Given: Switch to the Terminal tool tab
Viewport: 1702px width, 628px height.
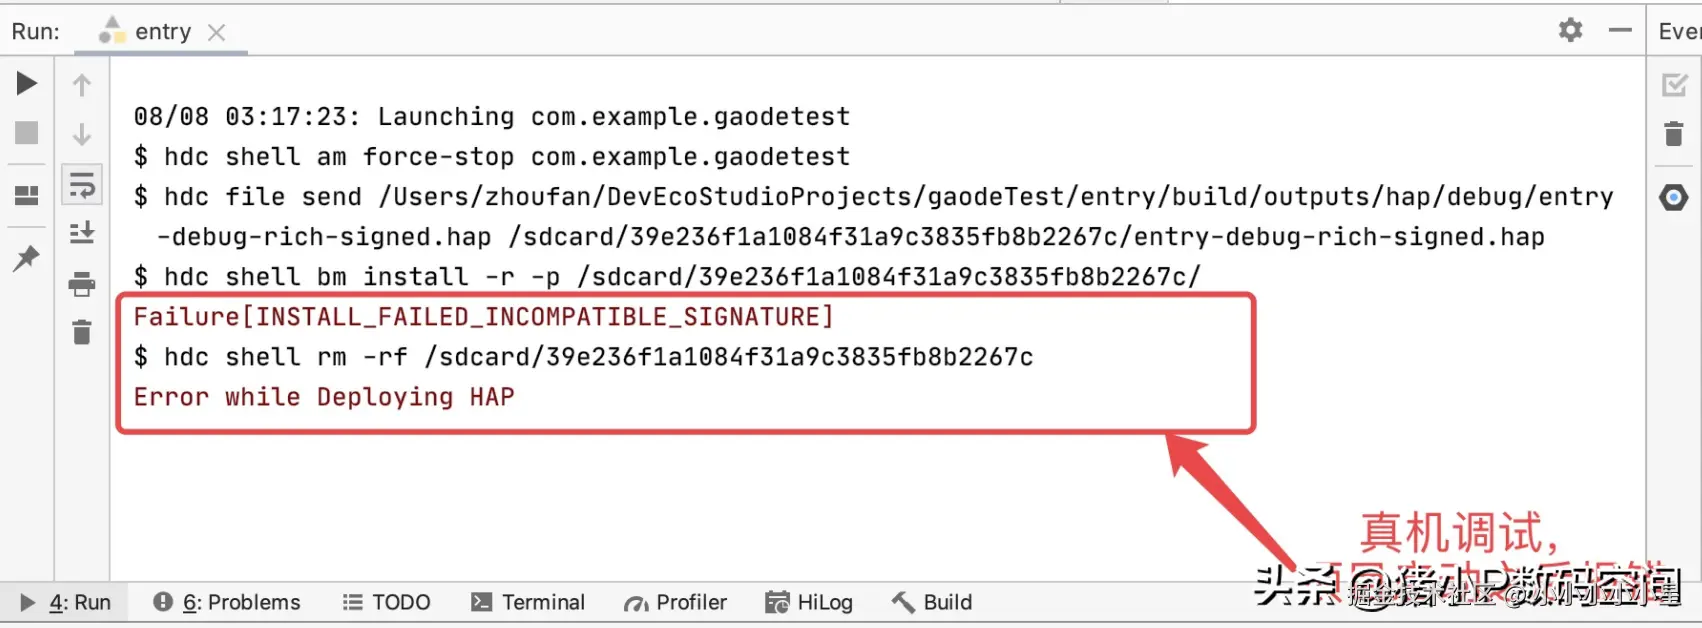Looking at the screenshot, I should click(528, 602).
